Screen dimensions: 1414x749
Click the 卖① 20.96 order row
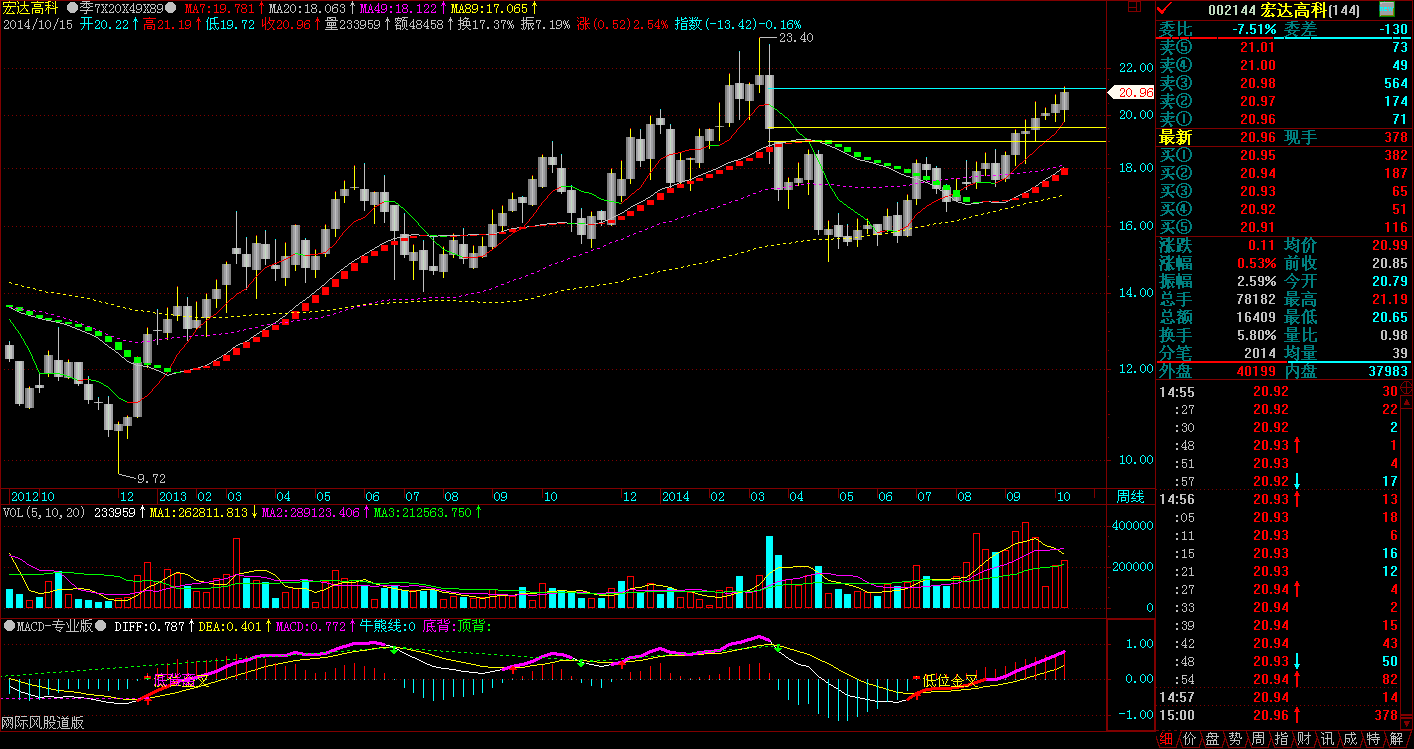[x=1284, y=120]
